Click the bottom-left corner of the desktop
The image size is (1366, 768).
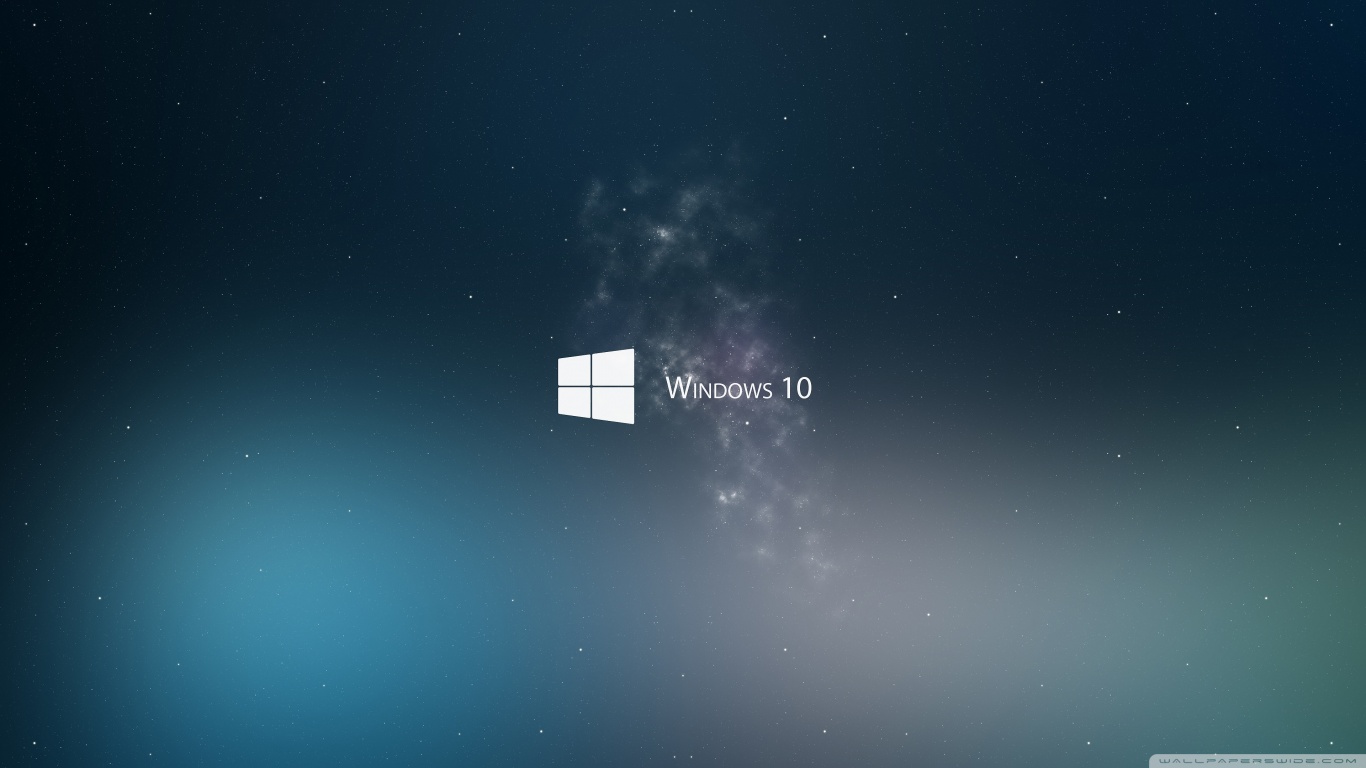tap(8, 759)
